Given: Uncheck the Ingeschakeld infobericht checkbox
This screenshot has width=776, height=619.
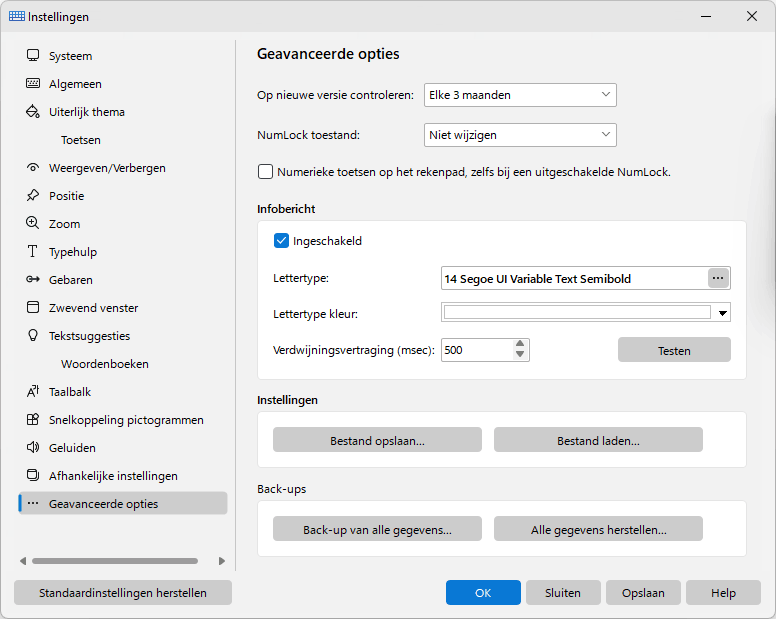Looking at the screenshot, I should click(281, 241).
